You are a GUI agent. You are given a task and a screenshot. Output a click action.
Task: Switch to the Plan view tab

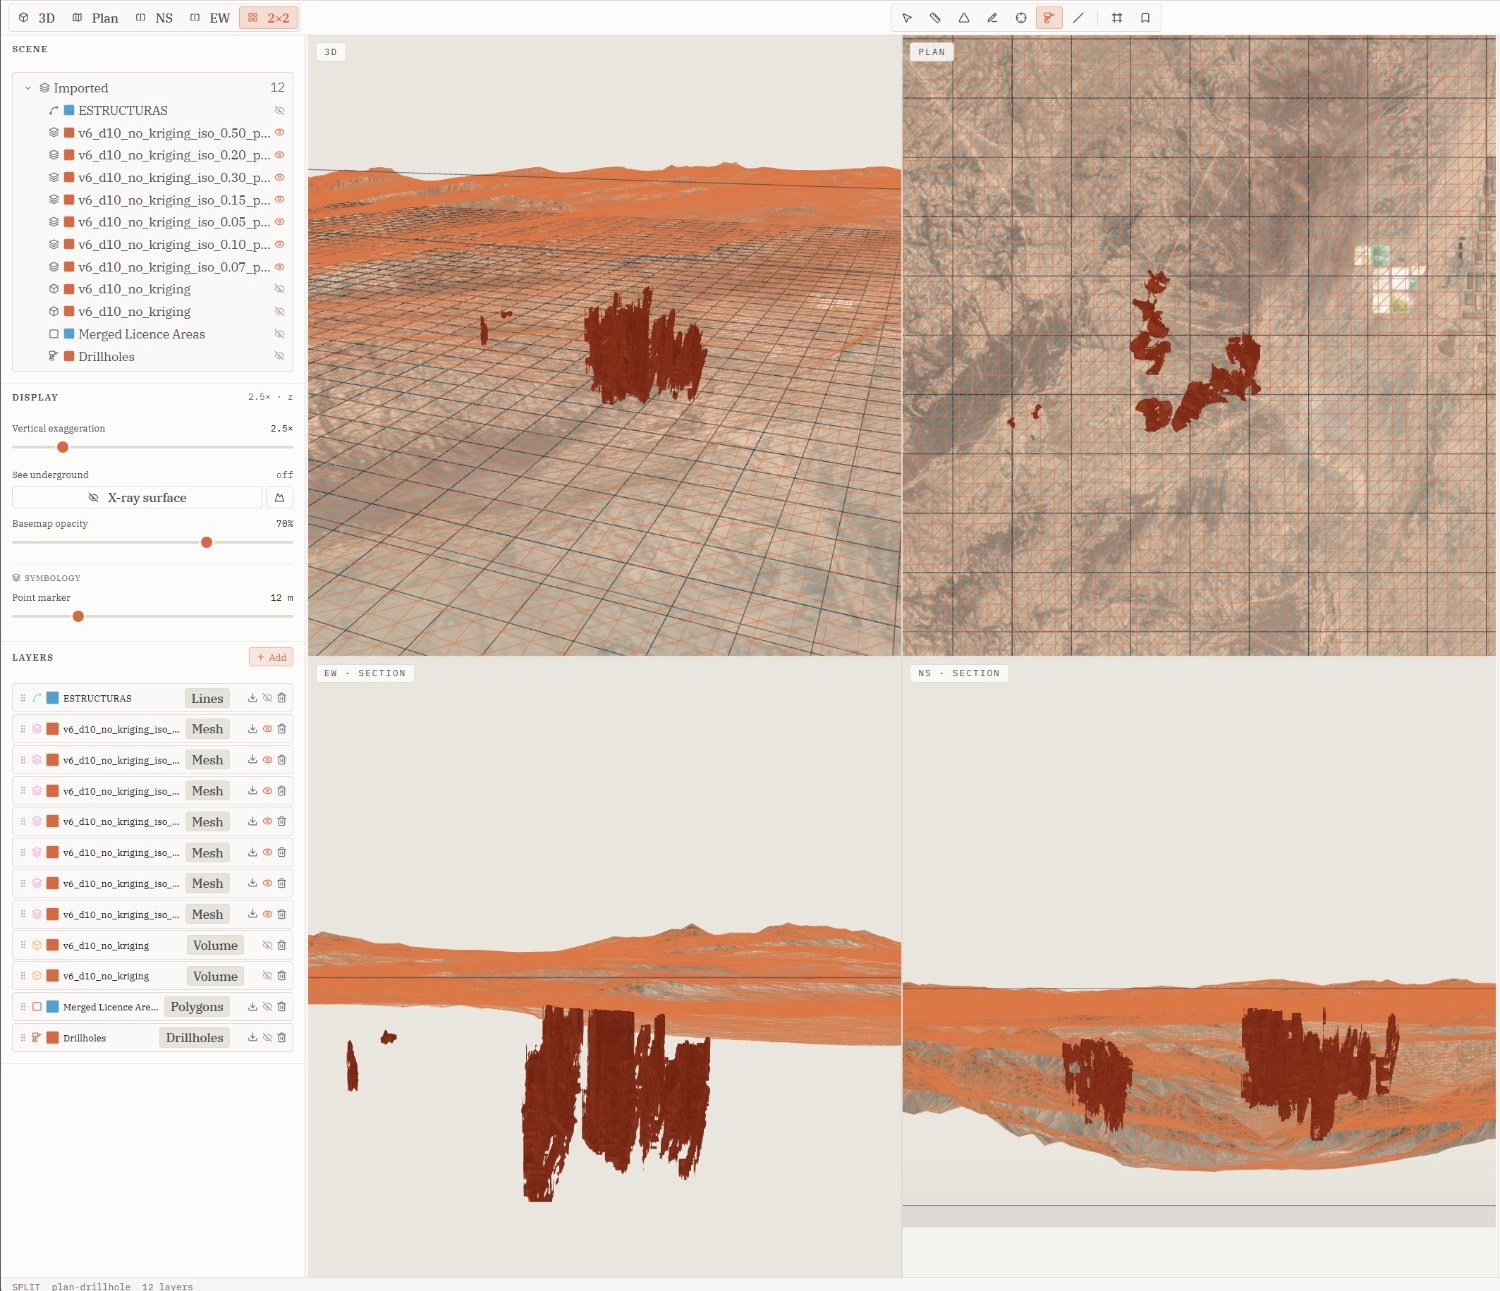(x=95, y=18)
